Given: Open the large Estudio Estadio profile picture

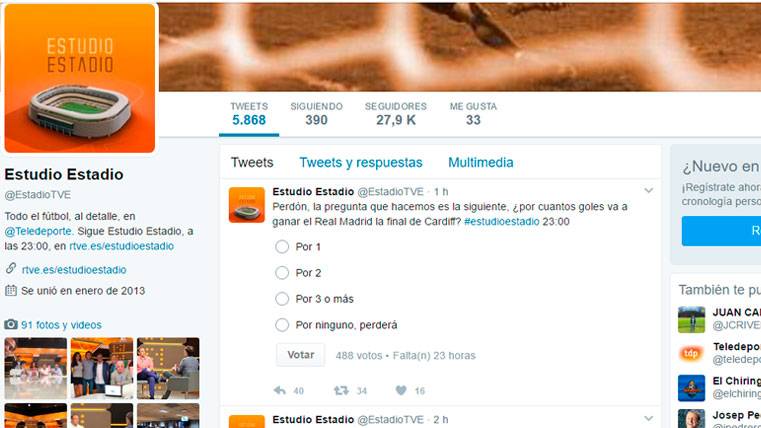Looking at the screenshot, I should 80,78.
